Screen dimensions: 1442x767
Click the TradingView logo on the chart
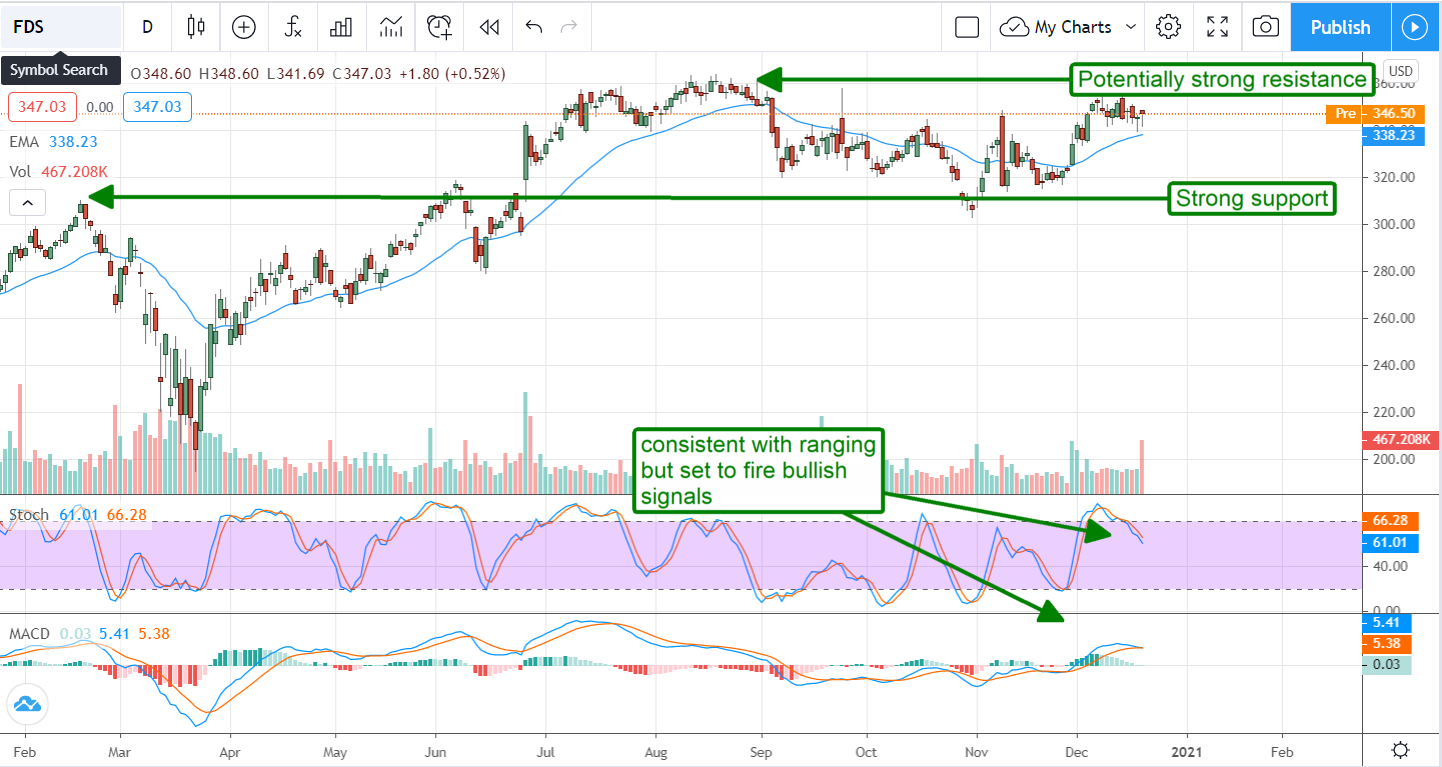click(x=27, y=704)
